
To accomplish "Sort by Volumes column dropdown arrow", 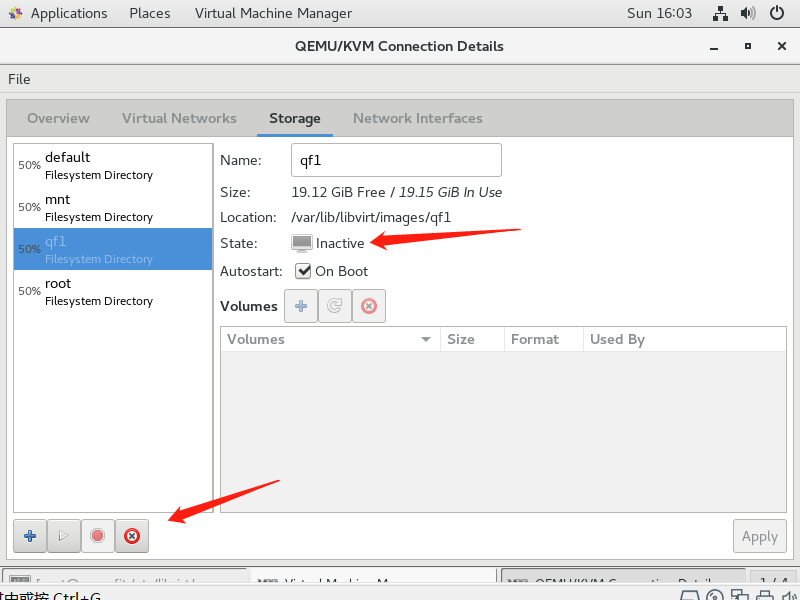I will pyautogui.click(x=426, y=339).
